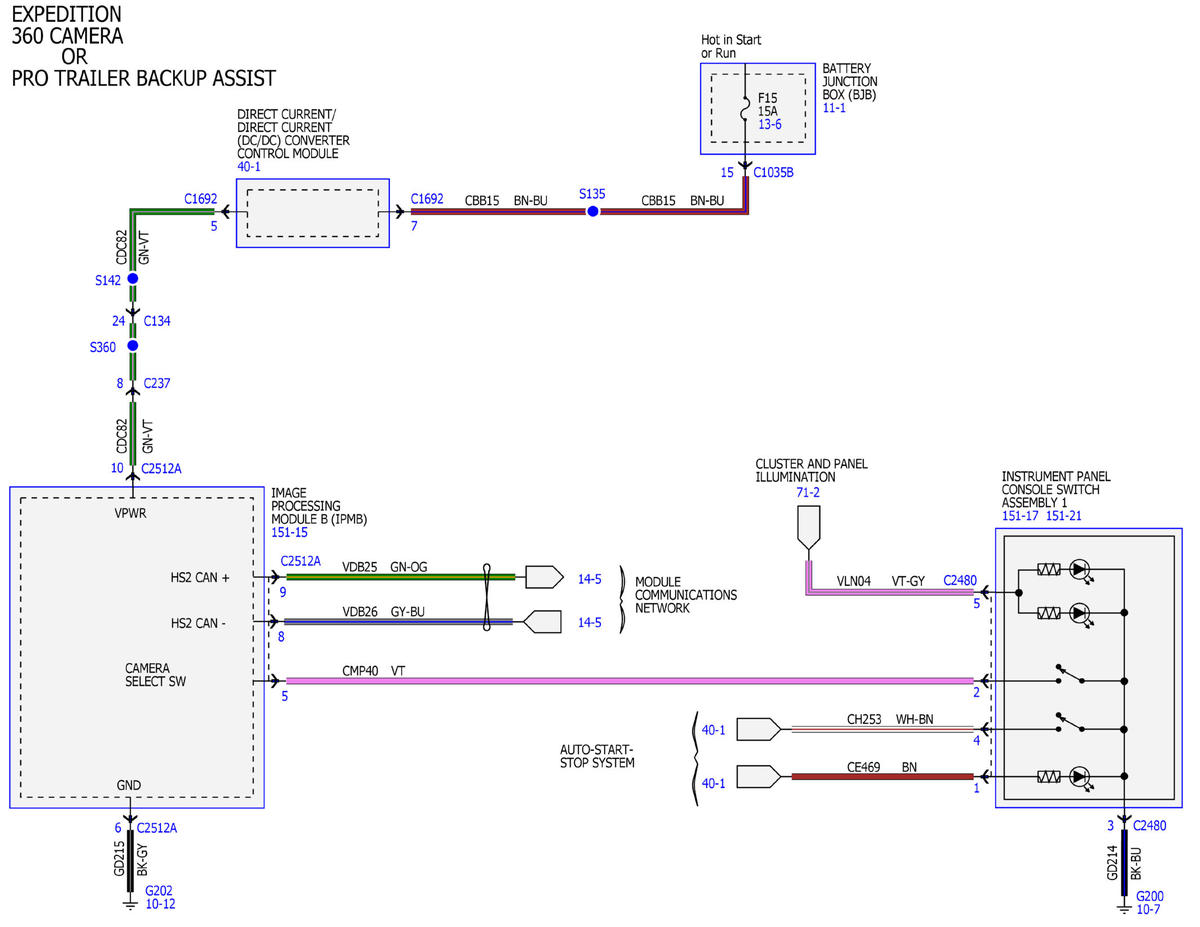The height and width of the screenshot is (927, 1200).
Task: Select connector C1692 at pin 7
Action: click(427, 199)
